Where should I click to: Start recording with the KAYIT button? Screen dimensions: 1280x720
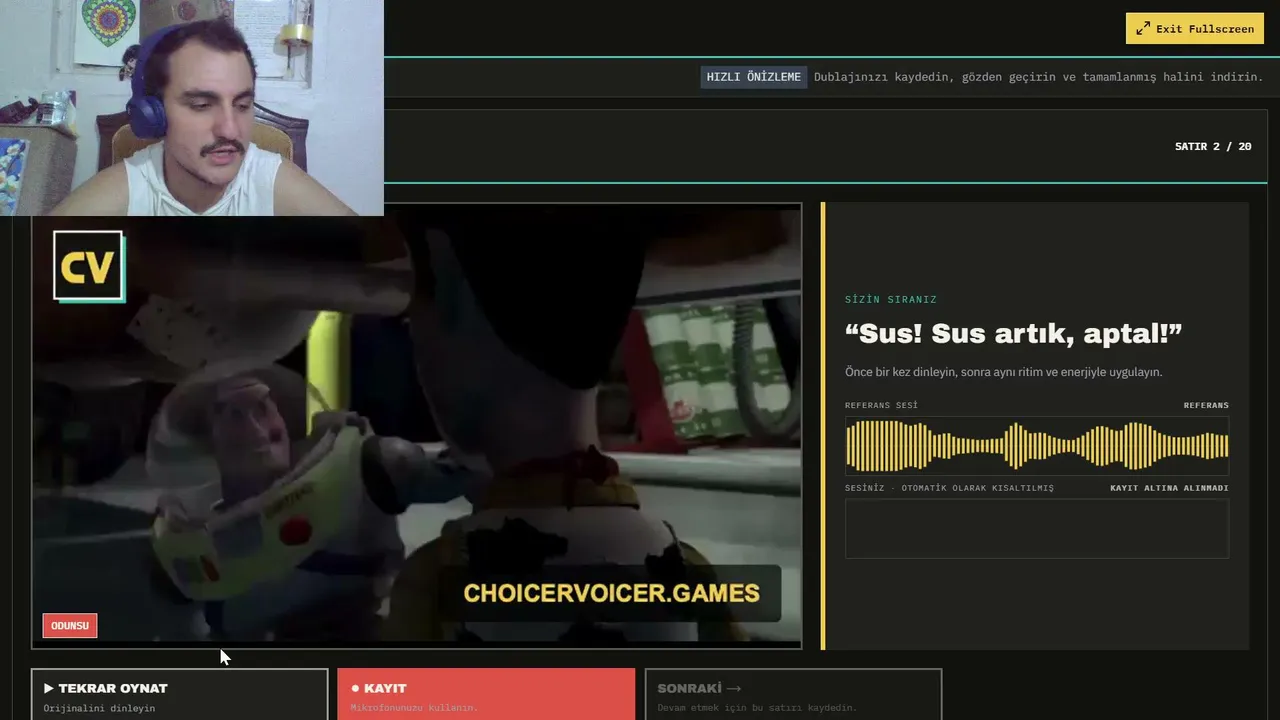point(486,694)
